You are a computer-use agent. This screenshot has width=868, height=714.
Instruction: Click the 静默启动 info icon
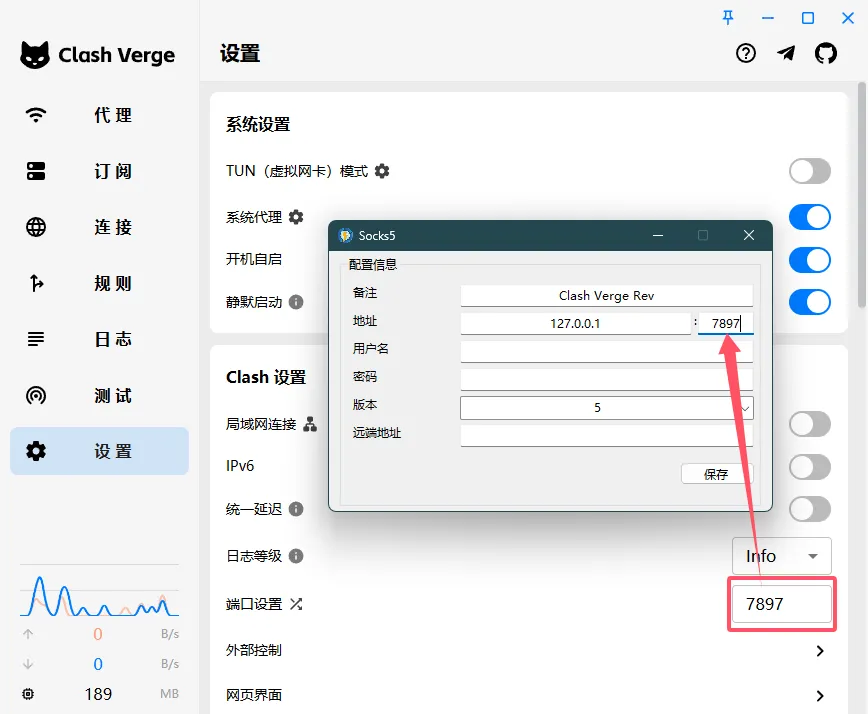pos(296,302)
